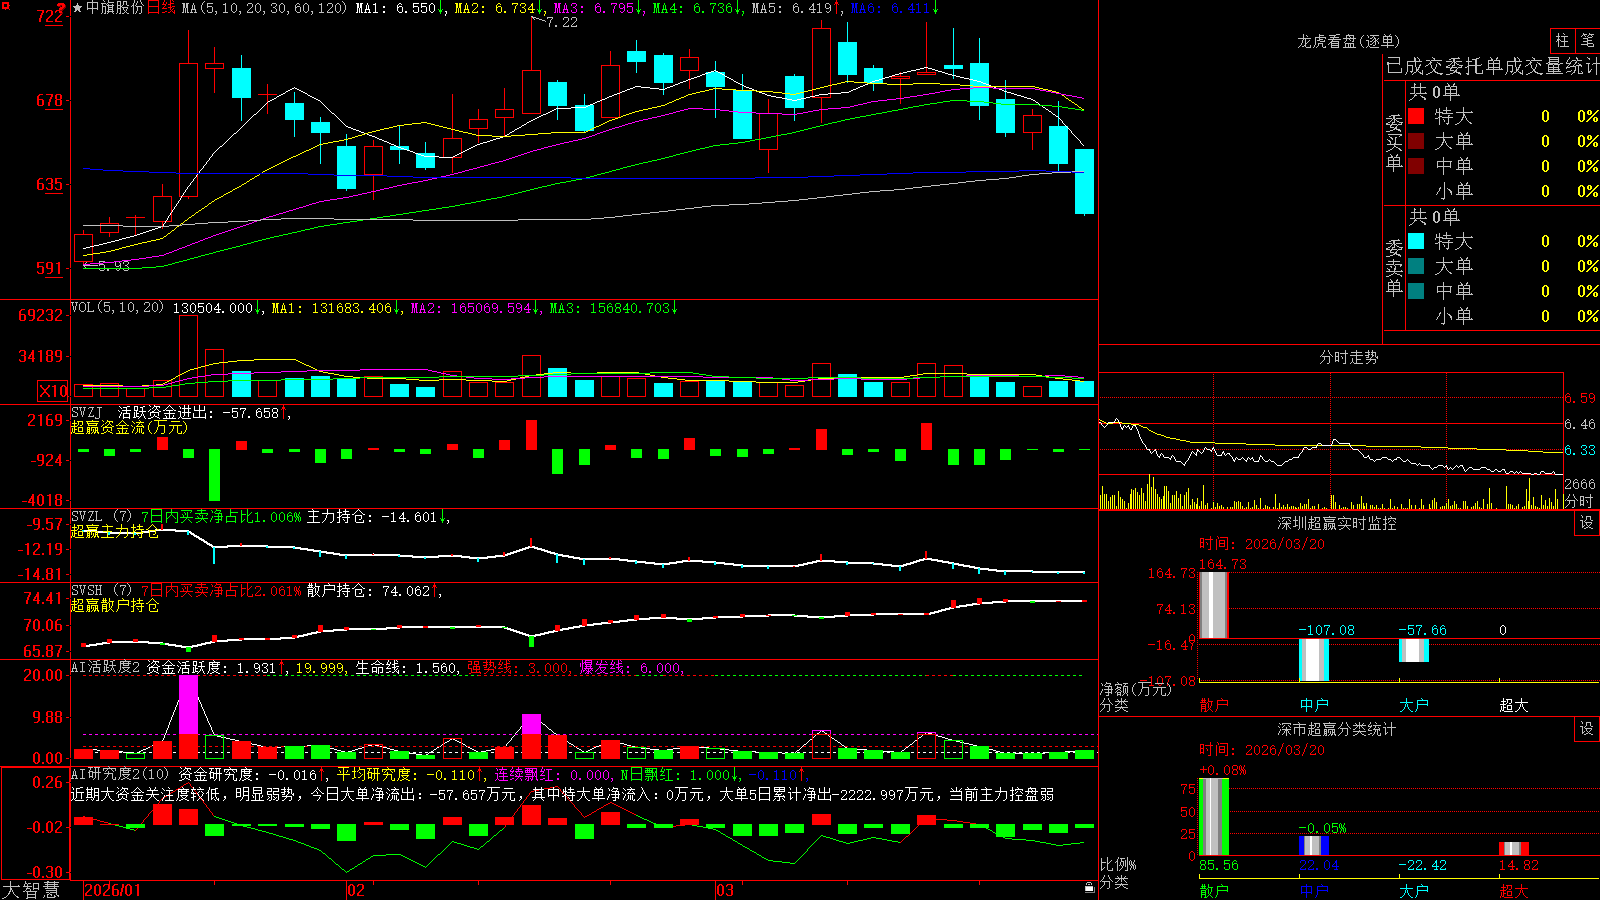Click the 委买单 section label
Screen dimensions: 1600x900
(x=1394, y=142)
